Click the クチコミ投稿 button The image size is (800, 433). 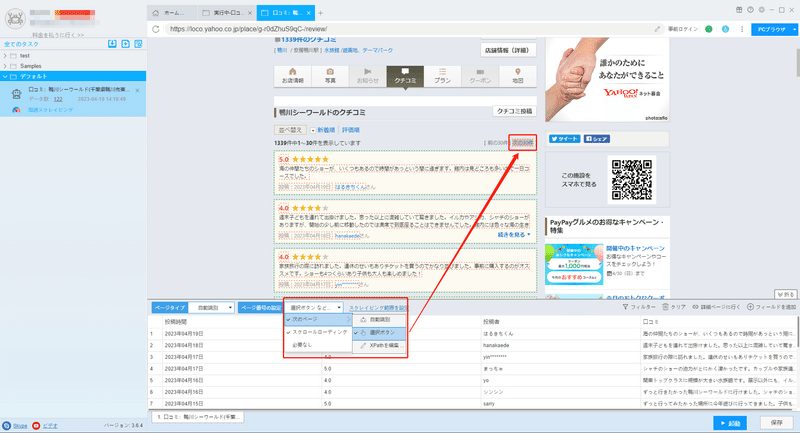coord(514,111)
